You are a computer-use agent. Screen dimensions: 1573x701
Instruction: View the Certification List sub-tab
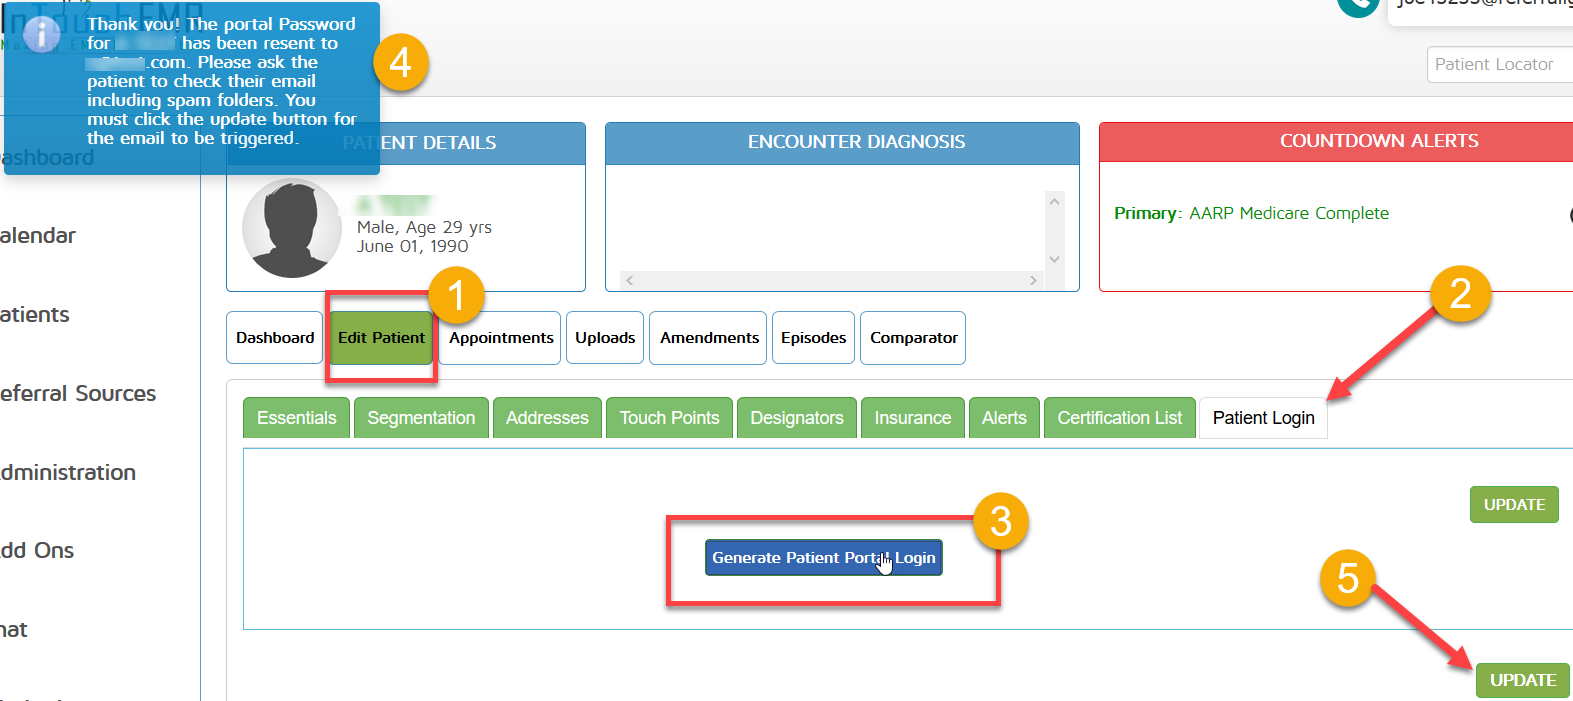tap(1119, 418)
